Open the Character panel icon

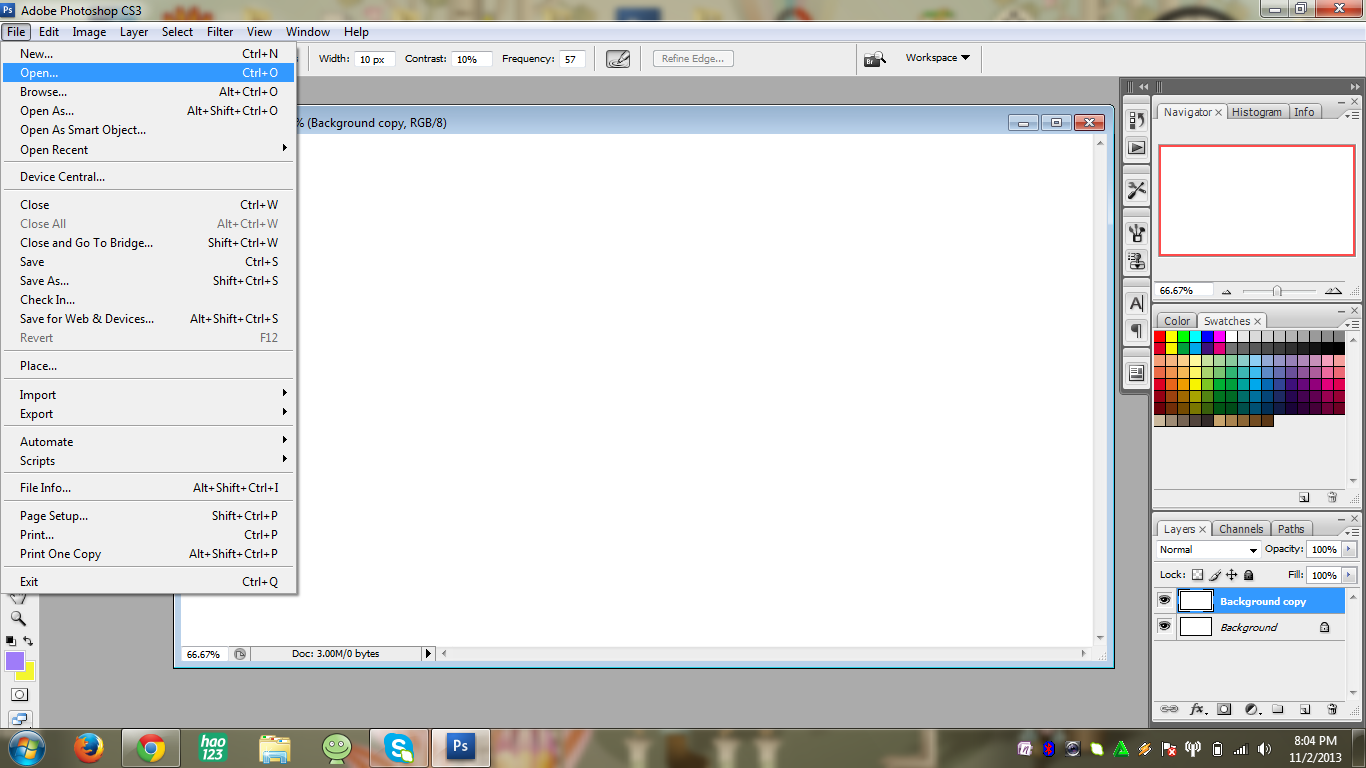[x=1137, y=303]
